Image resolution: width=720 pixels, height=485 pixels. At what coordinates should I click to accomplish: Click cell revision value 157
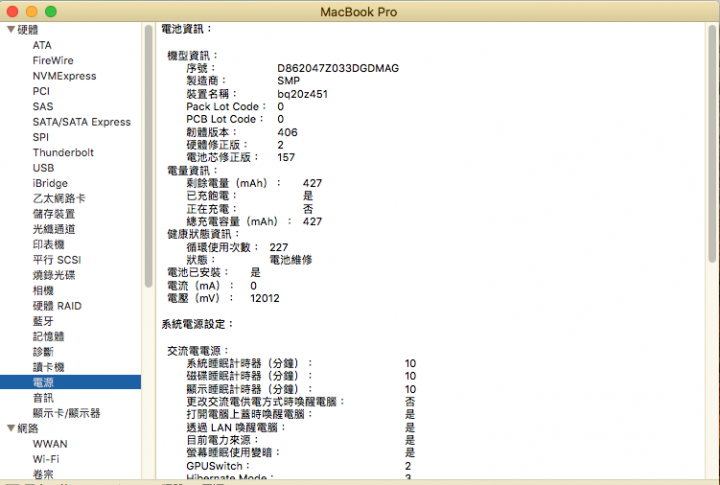(x=286, y=157)
